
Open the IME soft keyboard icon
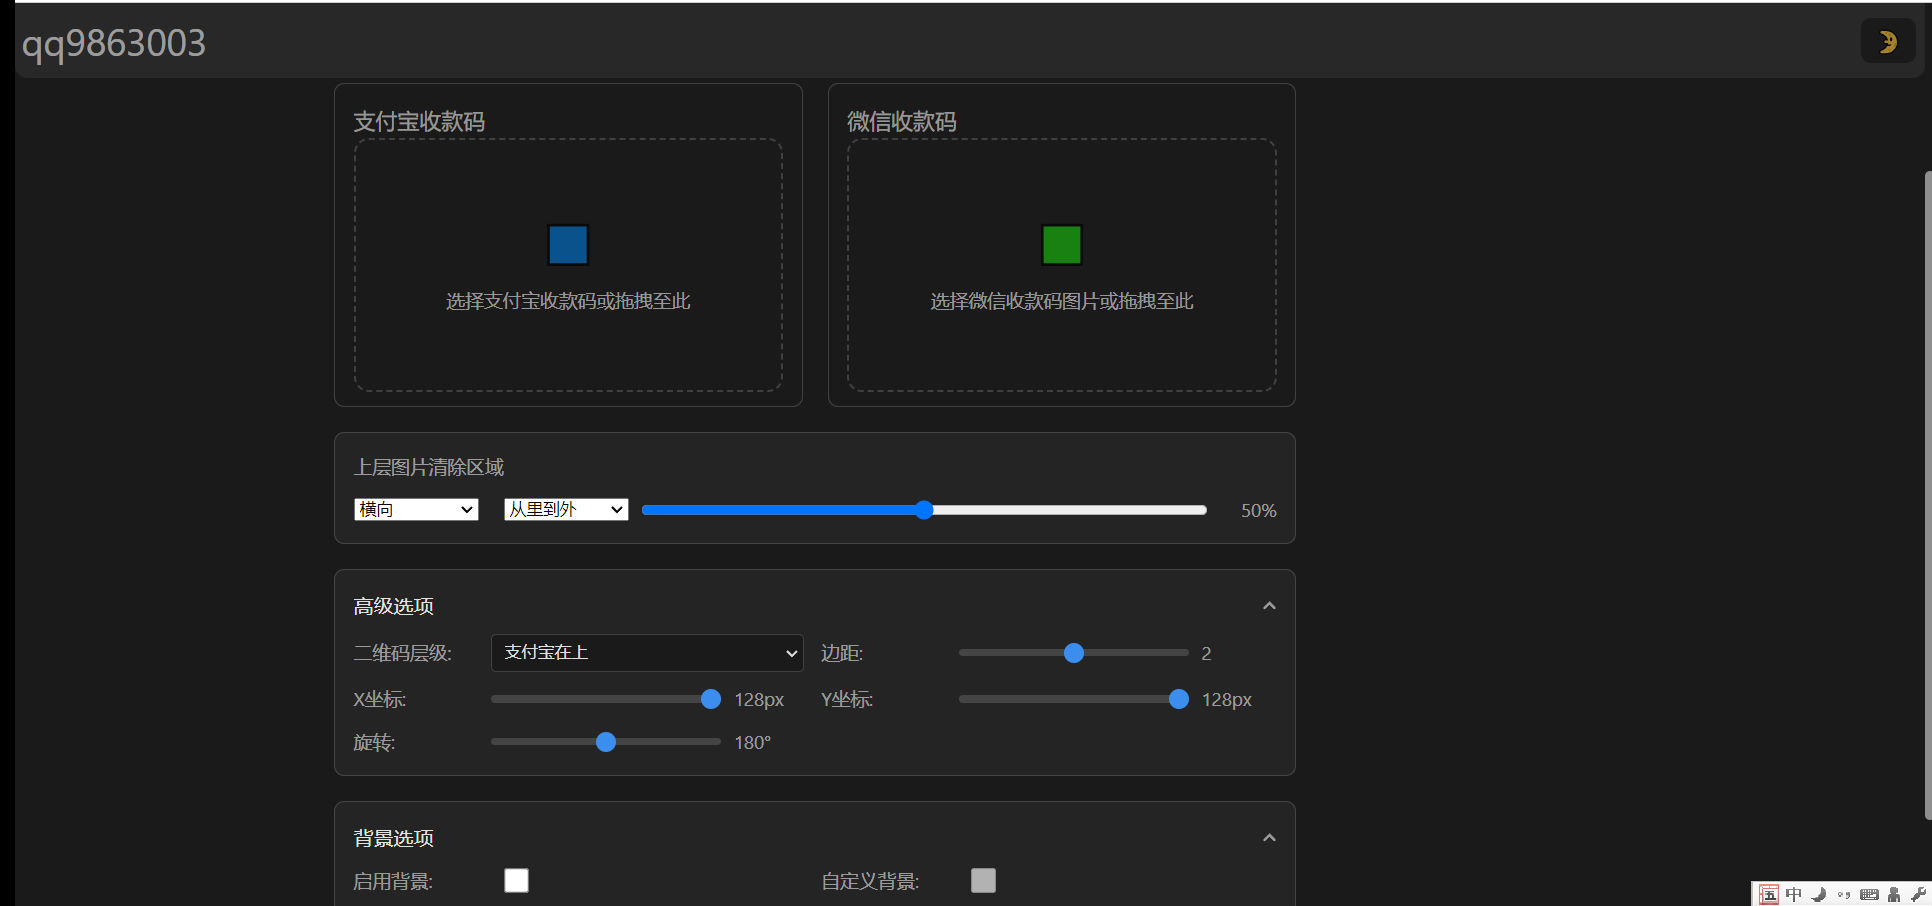1868,895
